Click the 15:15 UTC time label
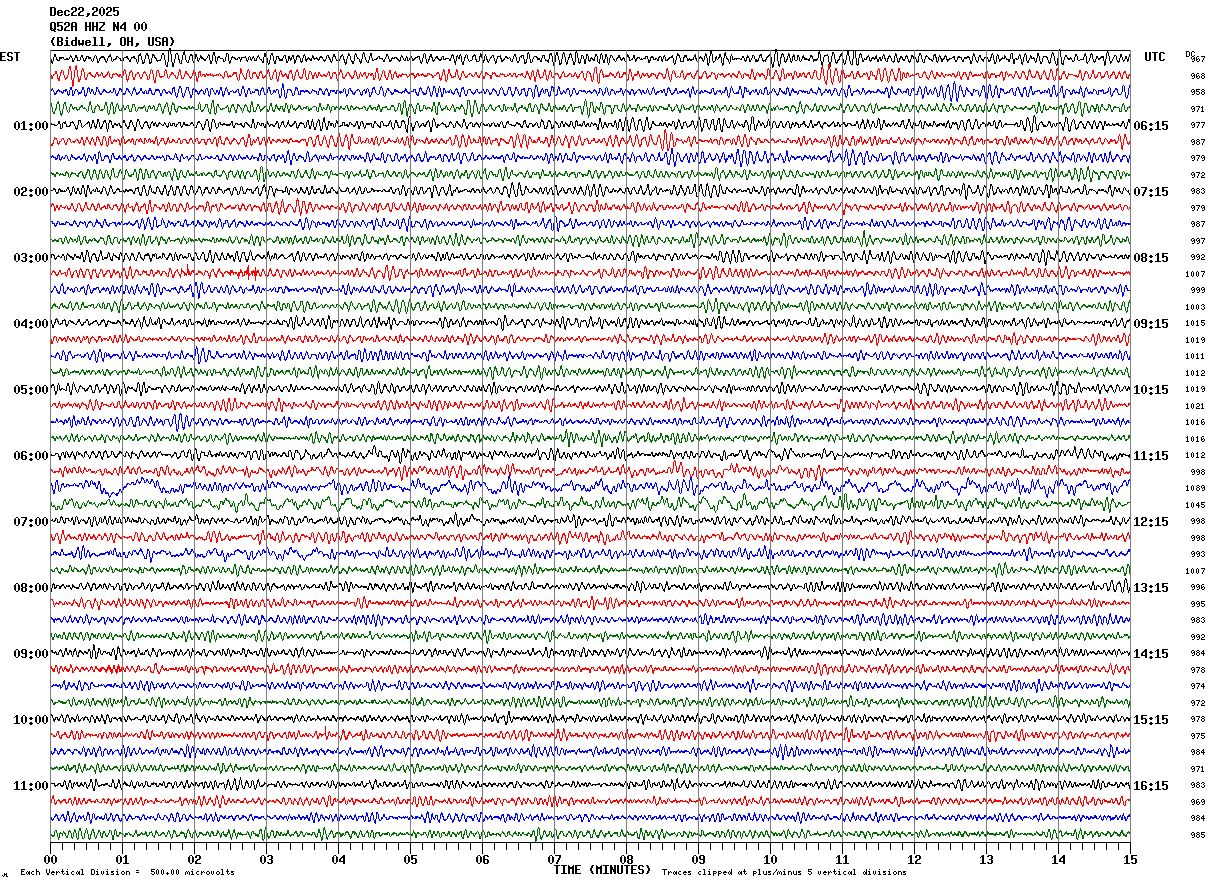Image resolution: width=1210 pixels, height=886 pixels. [1151, 720]
